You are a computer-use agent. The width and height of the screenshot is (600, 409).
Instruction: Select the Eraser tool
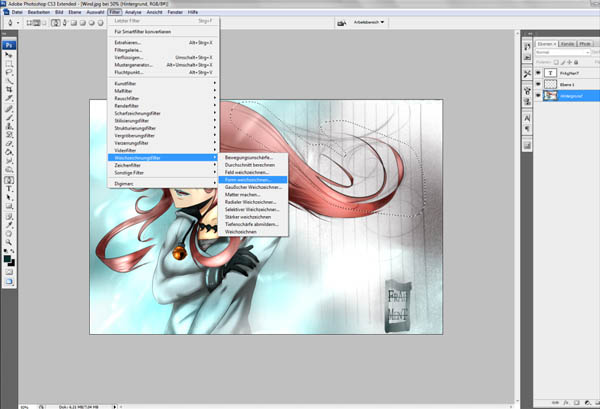pos(9,143)
